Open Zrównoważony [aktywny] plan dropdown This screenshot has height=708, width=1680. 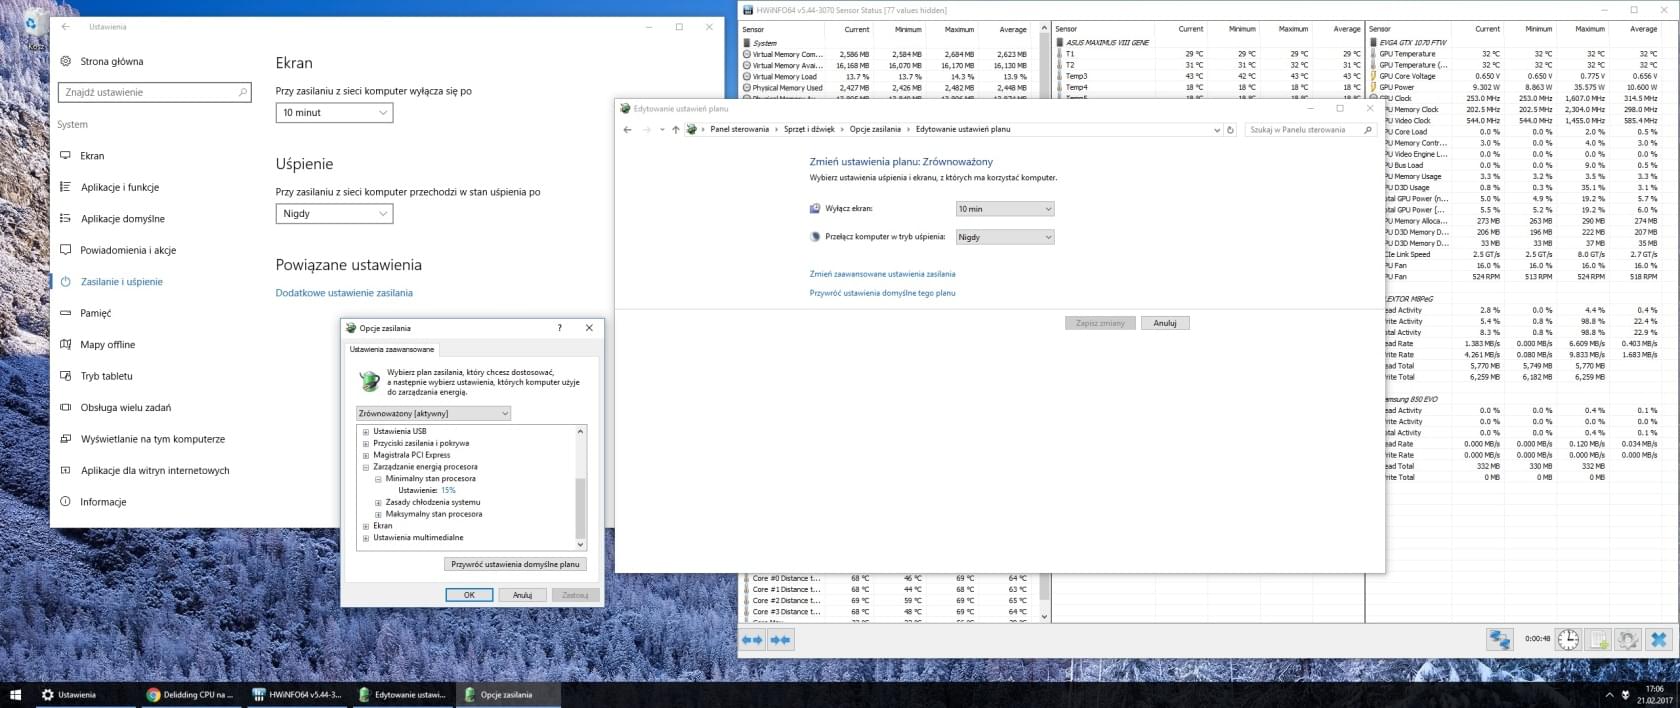pyautogui.click(x=433, y=413)
